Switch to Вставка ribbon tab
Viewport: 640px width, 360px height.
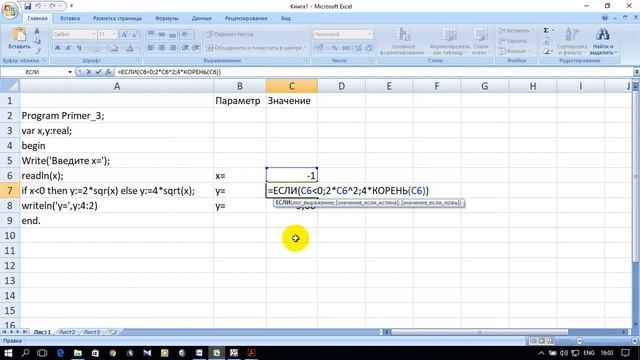click(70, 18)
